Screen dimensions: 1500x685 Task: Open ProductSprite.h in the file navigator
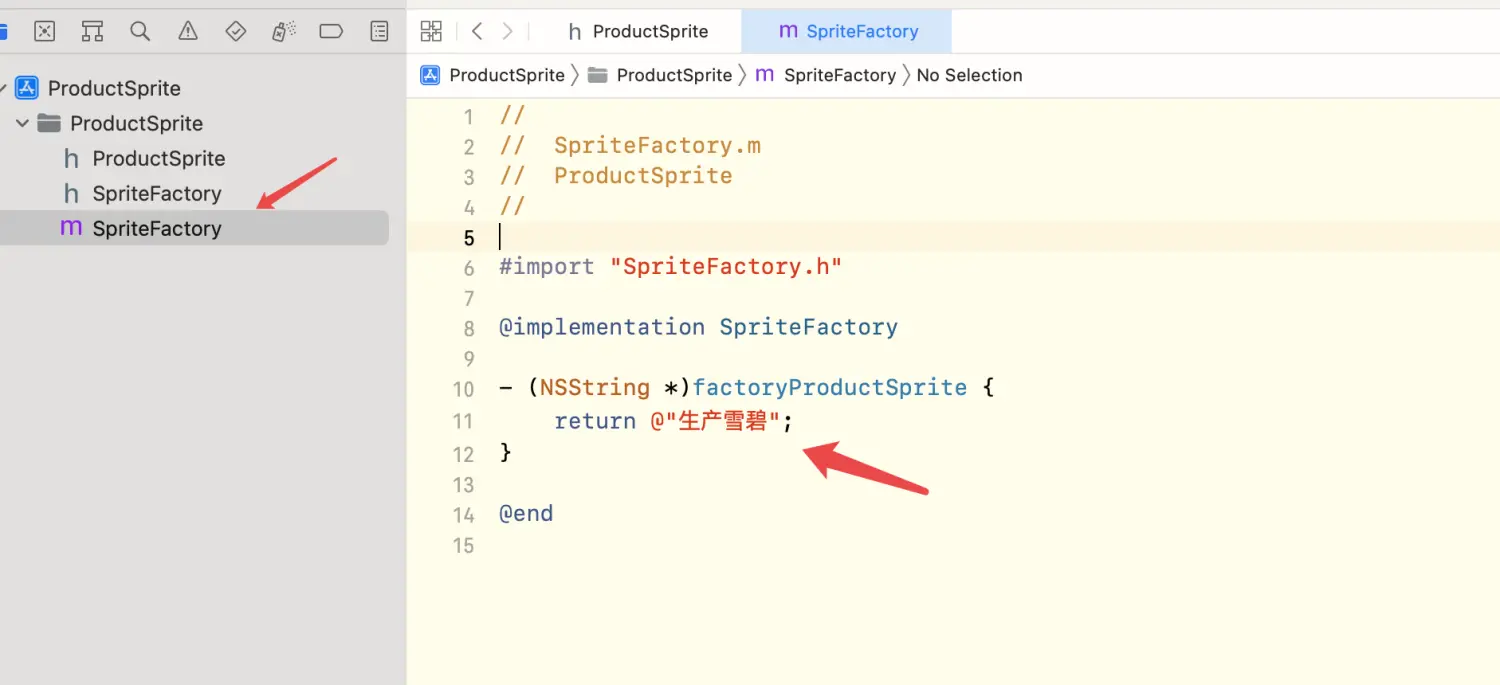158,159
